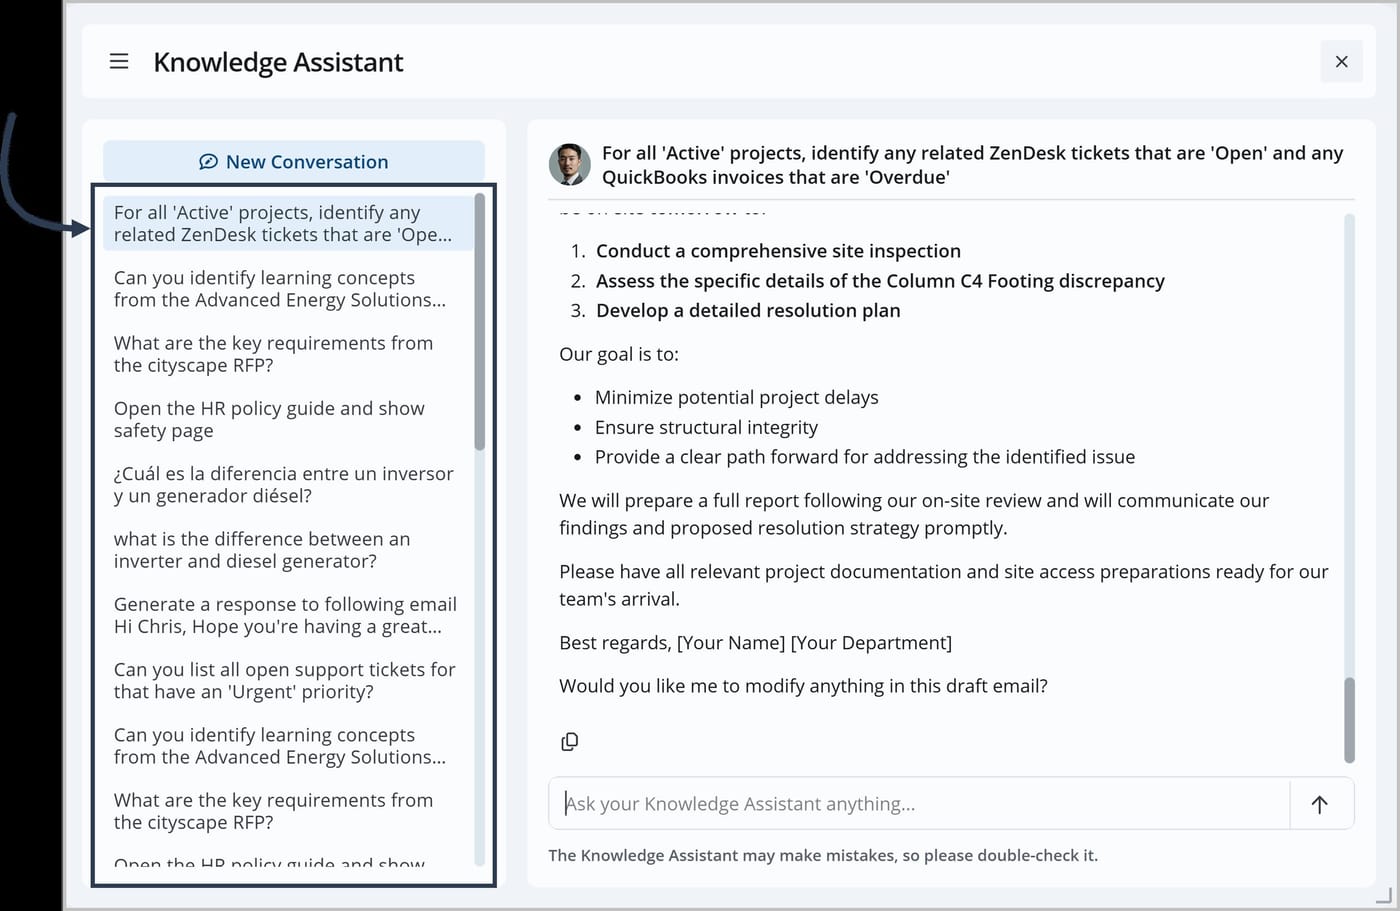The height and width of the screenshot is (911, 1400).
Task: Open the first cityscape RFP key requirements conversation
Action: tap(288, 354)
